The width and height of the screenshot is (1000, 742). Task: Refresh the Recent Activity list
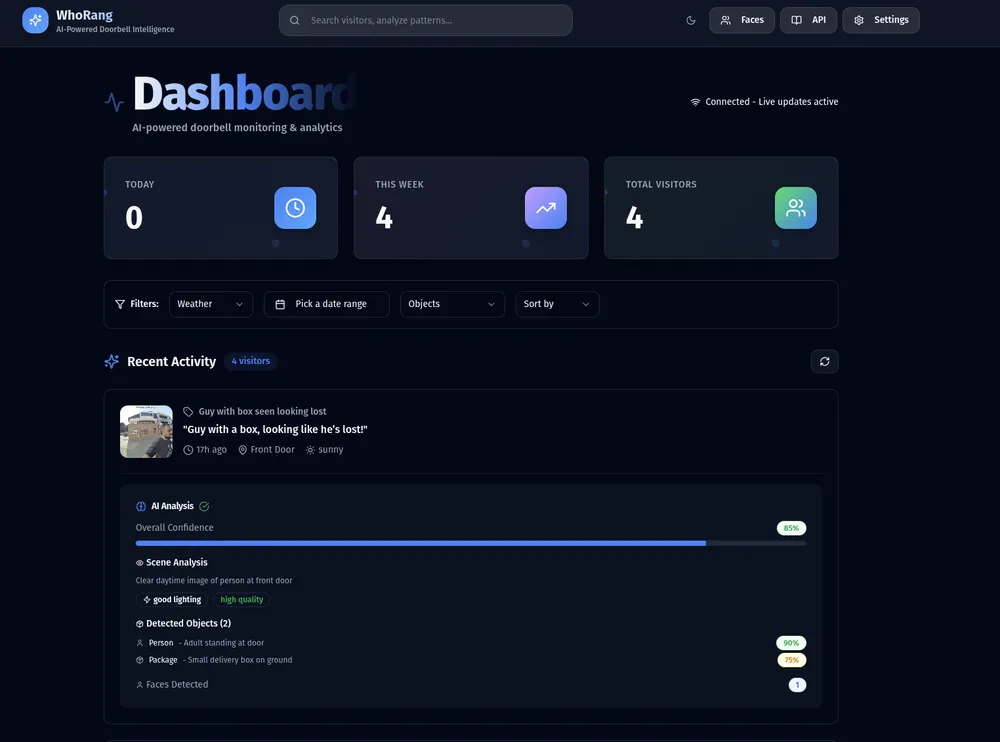pos(825,362)
